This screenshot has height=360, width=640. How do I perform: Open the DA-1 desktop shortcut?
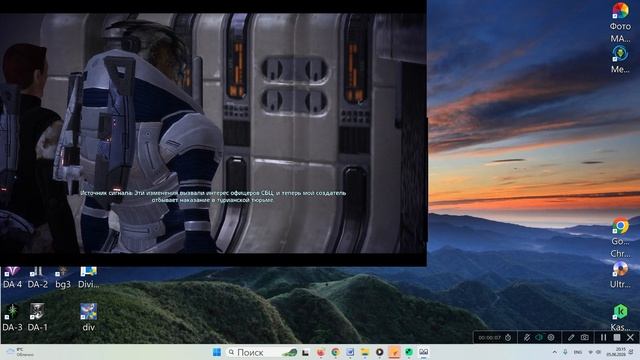[x=37, y=318]
